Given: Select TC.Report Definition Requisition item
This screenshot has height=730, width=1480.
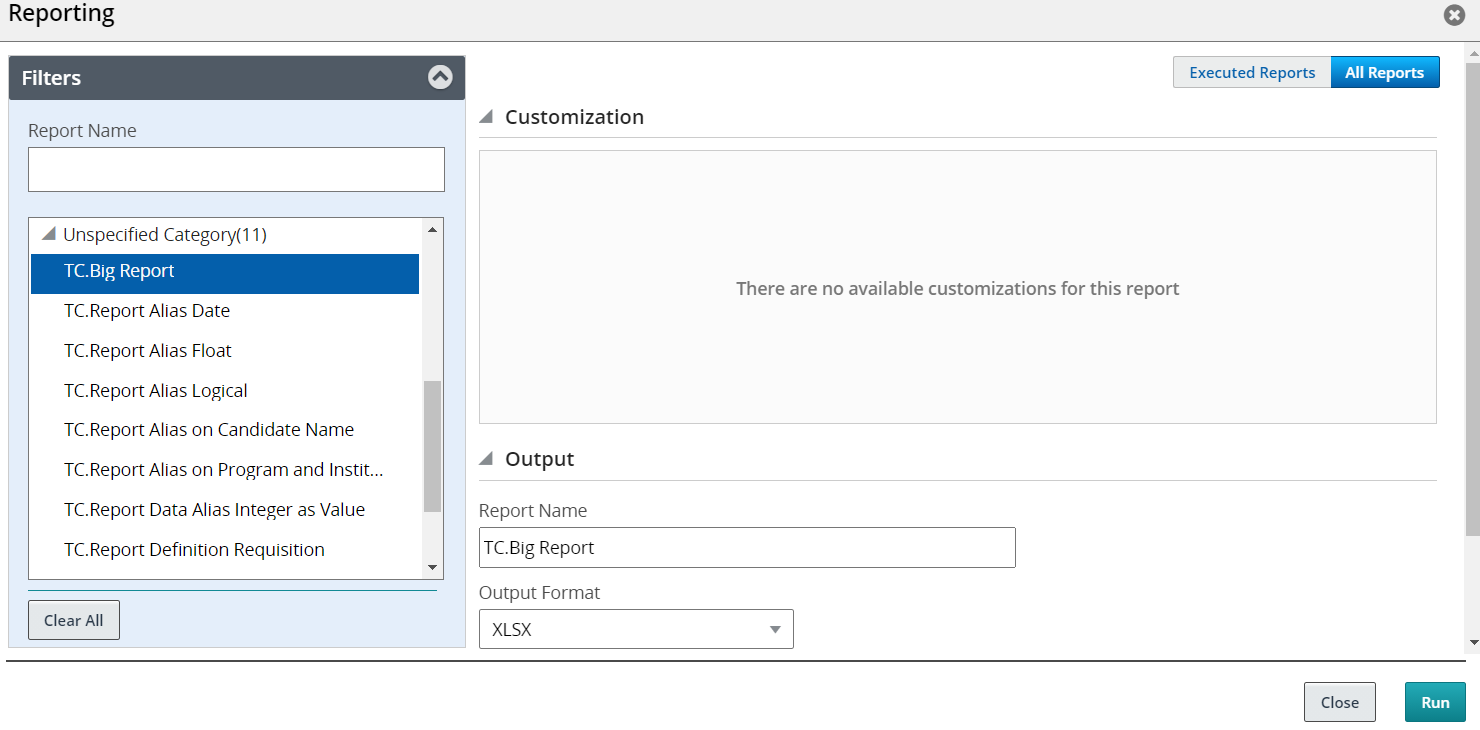Looking at the screenshot, I should (x=194, y=550).
